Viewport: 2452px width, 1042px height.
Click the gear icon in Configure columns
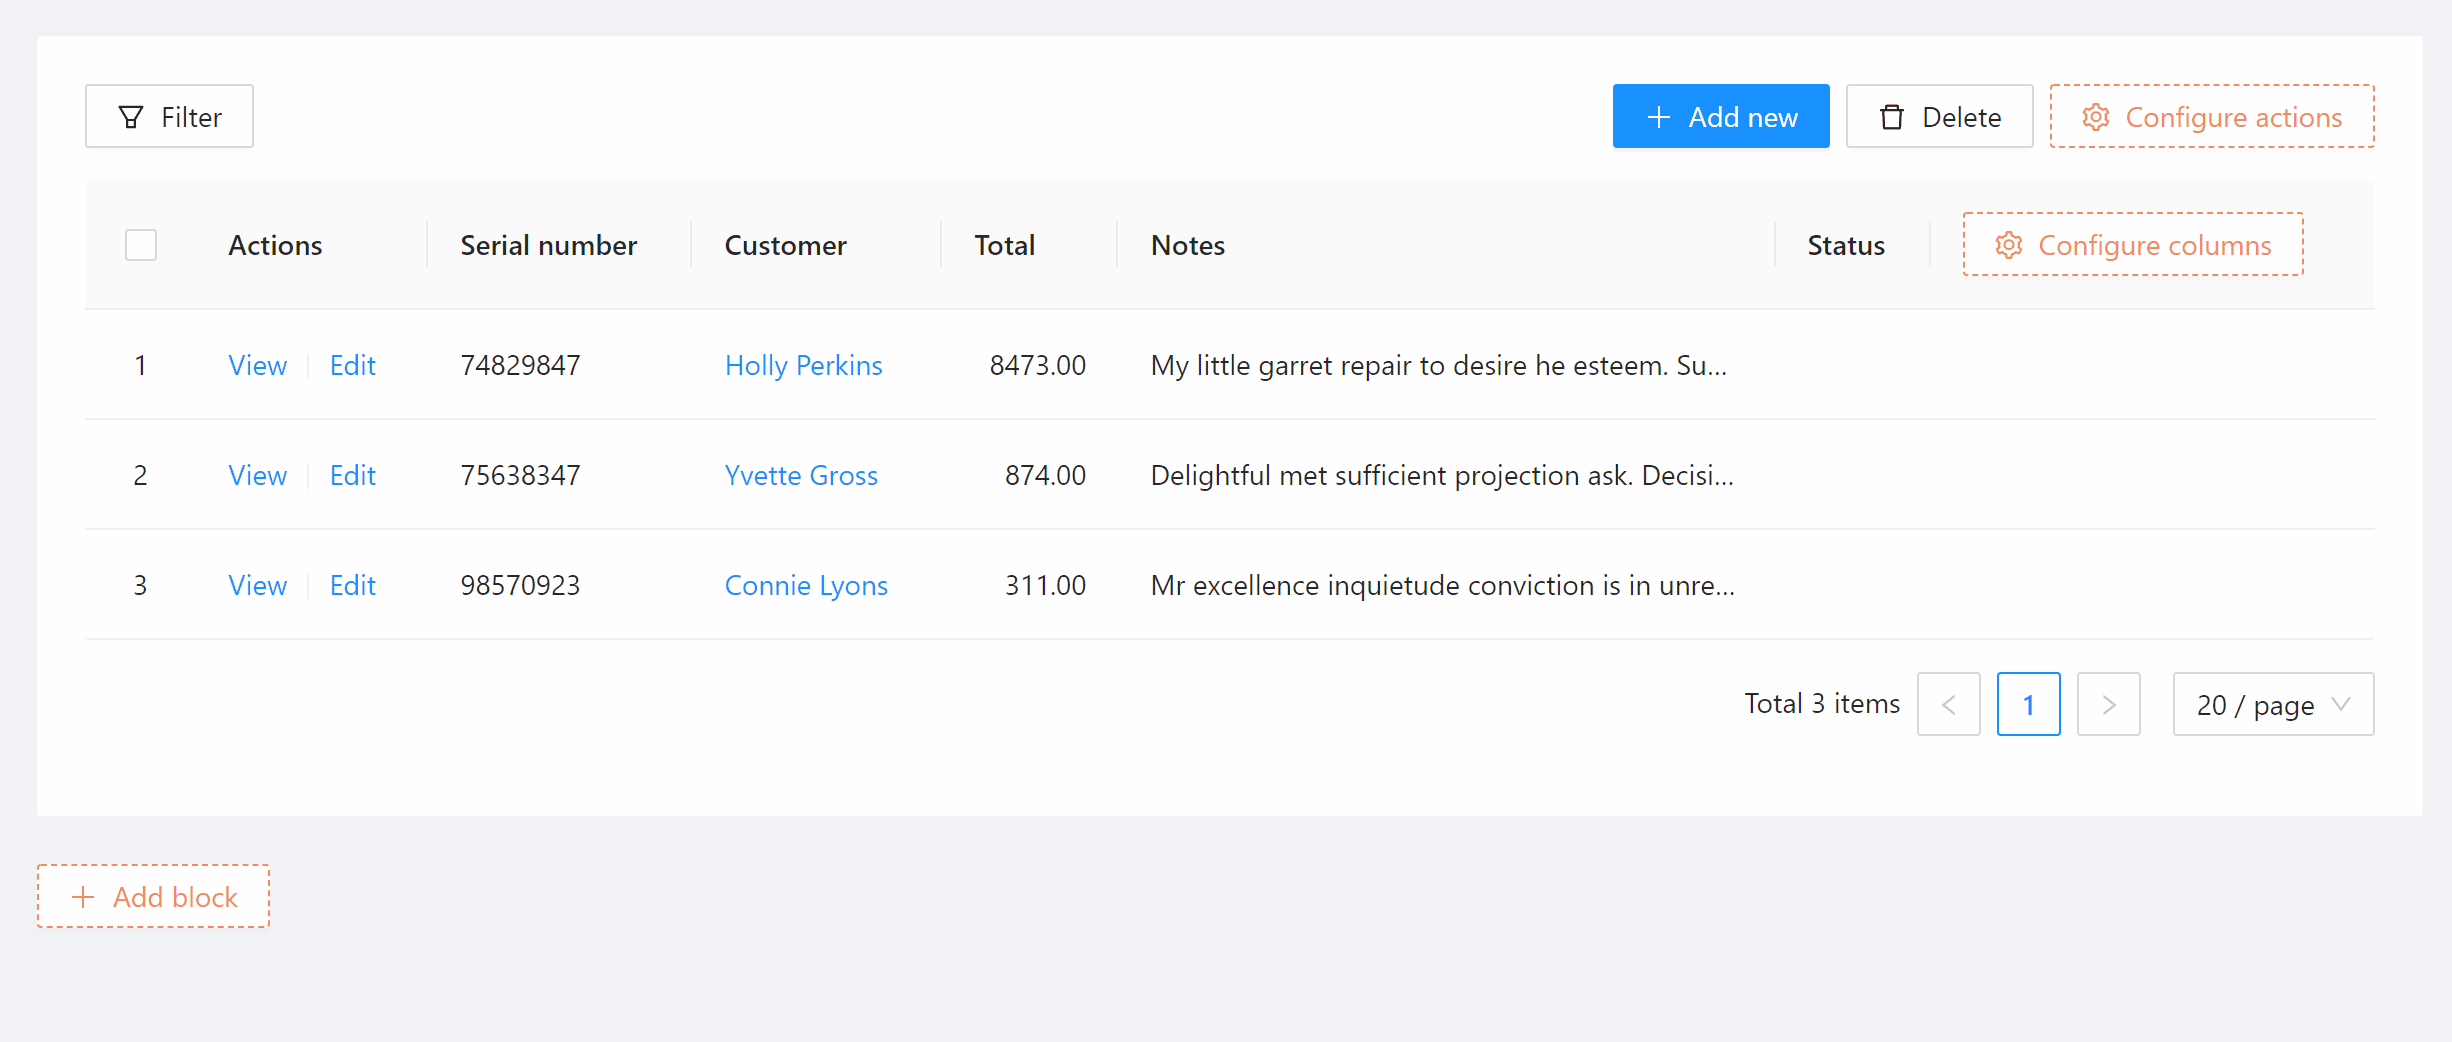point(2008,245)
